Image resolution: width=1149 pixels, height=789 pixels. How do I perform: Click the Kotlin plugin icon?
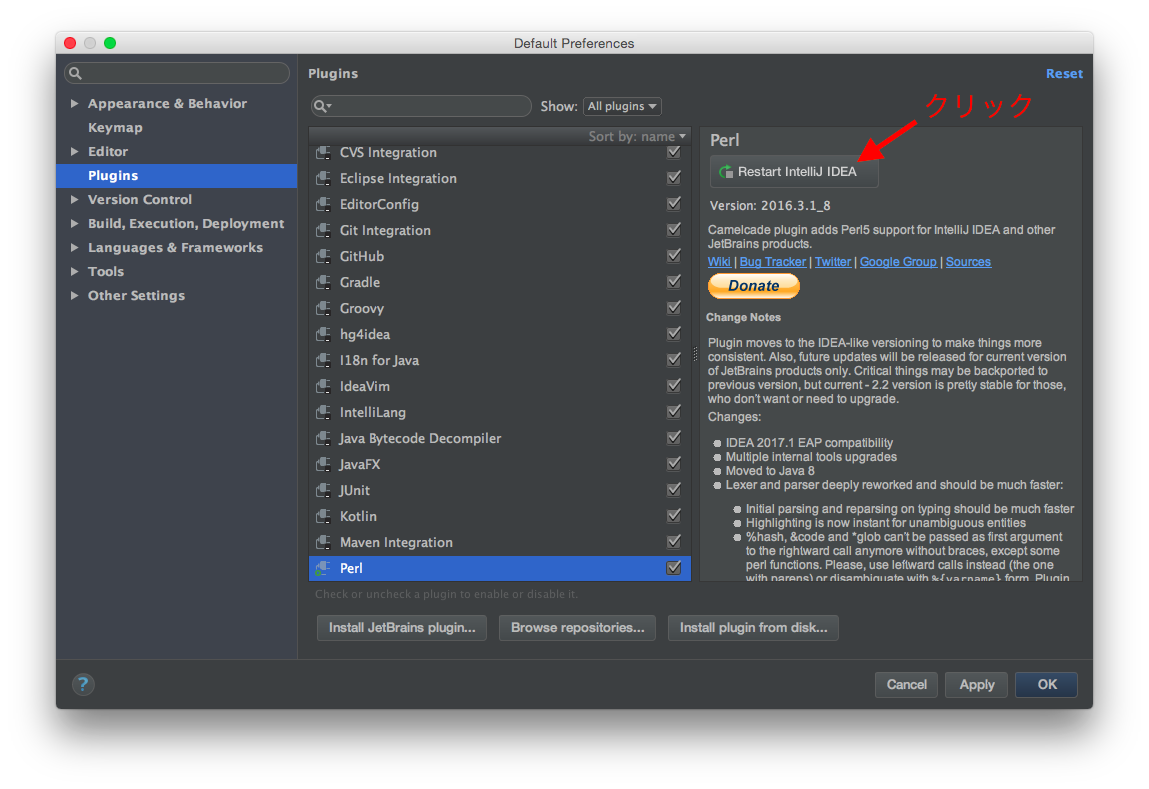point(323,516)
